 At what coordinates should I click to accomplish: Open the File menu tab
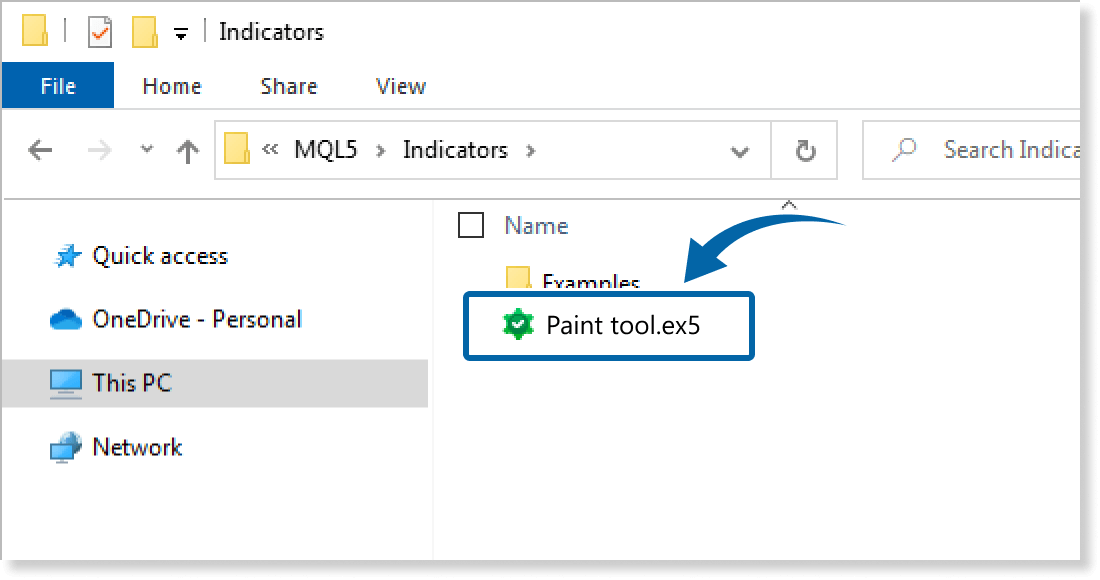point(57,87)
